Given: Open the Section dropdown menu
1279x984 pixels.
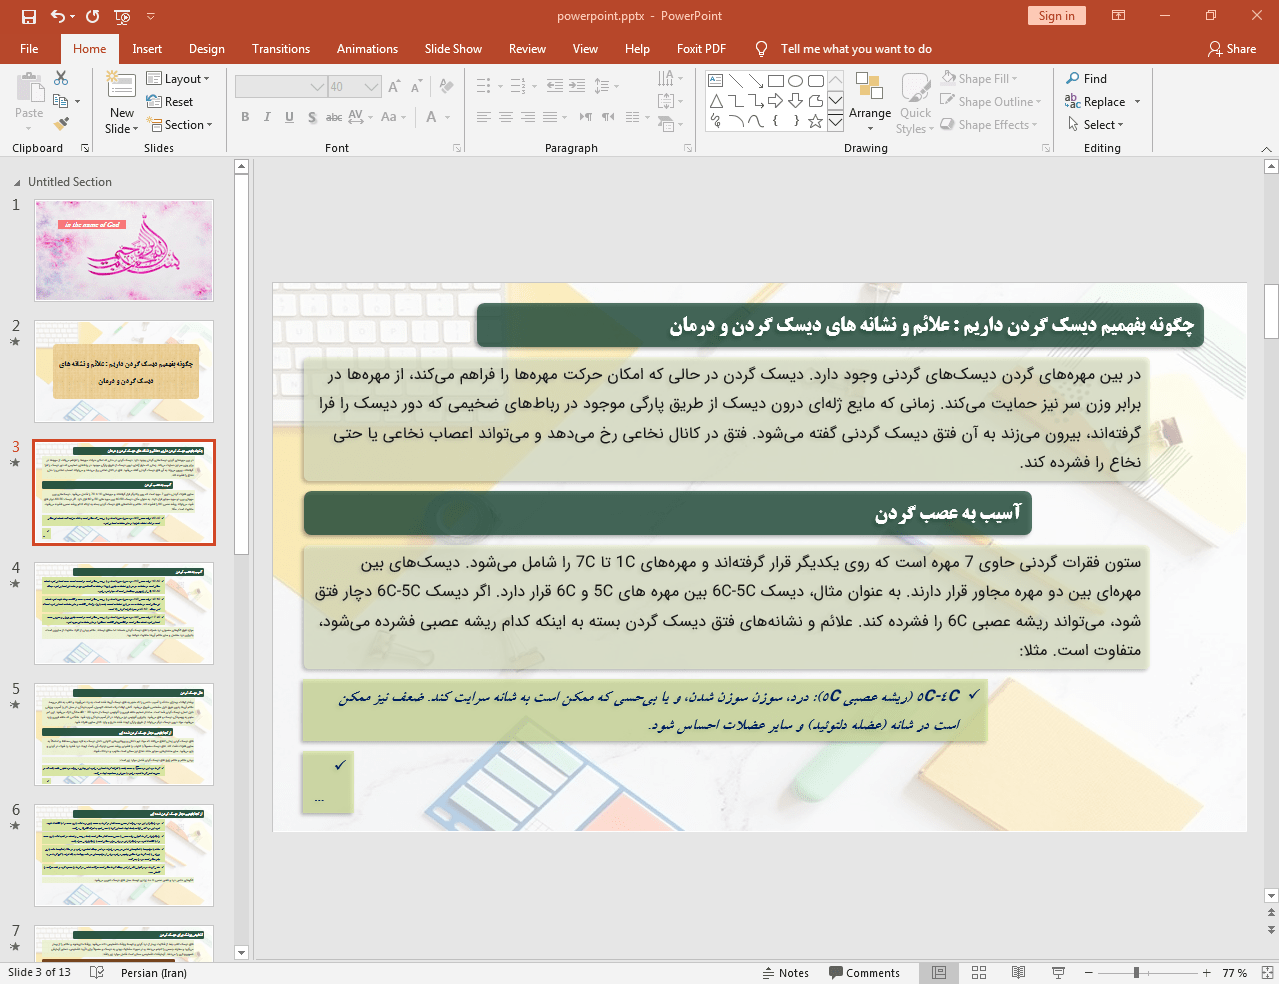Looking at the screenshot, I should coord(181,125).
